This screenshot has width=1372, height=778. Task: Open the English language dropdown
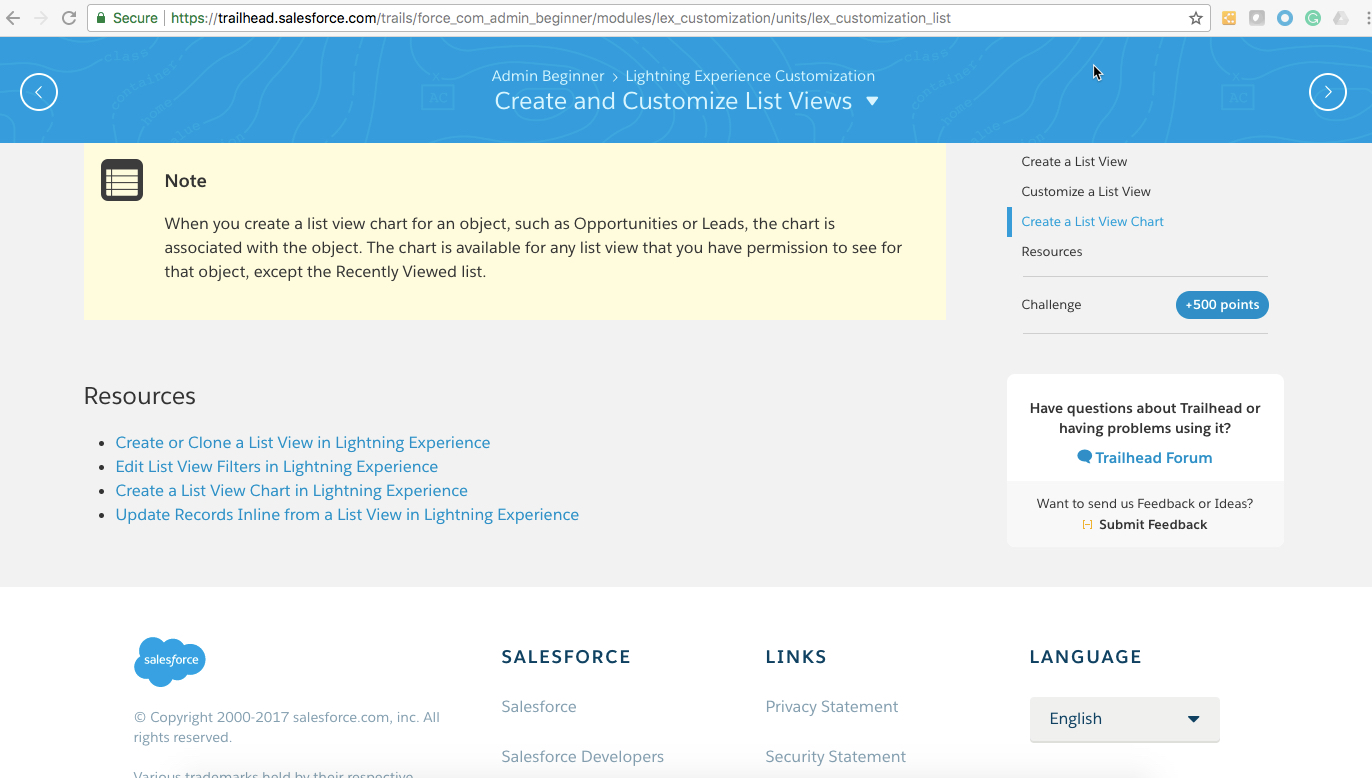pyautogui.click(x=1125, y=719)
